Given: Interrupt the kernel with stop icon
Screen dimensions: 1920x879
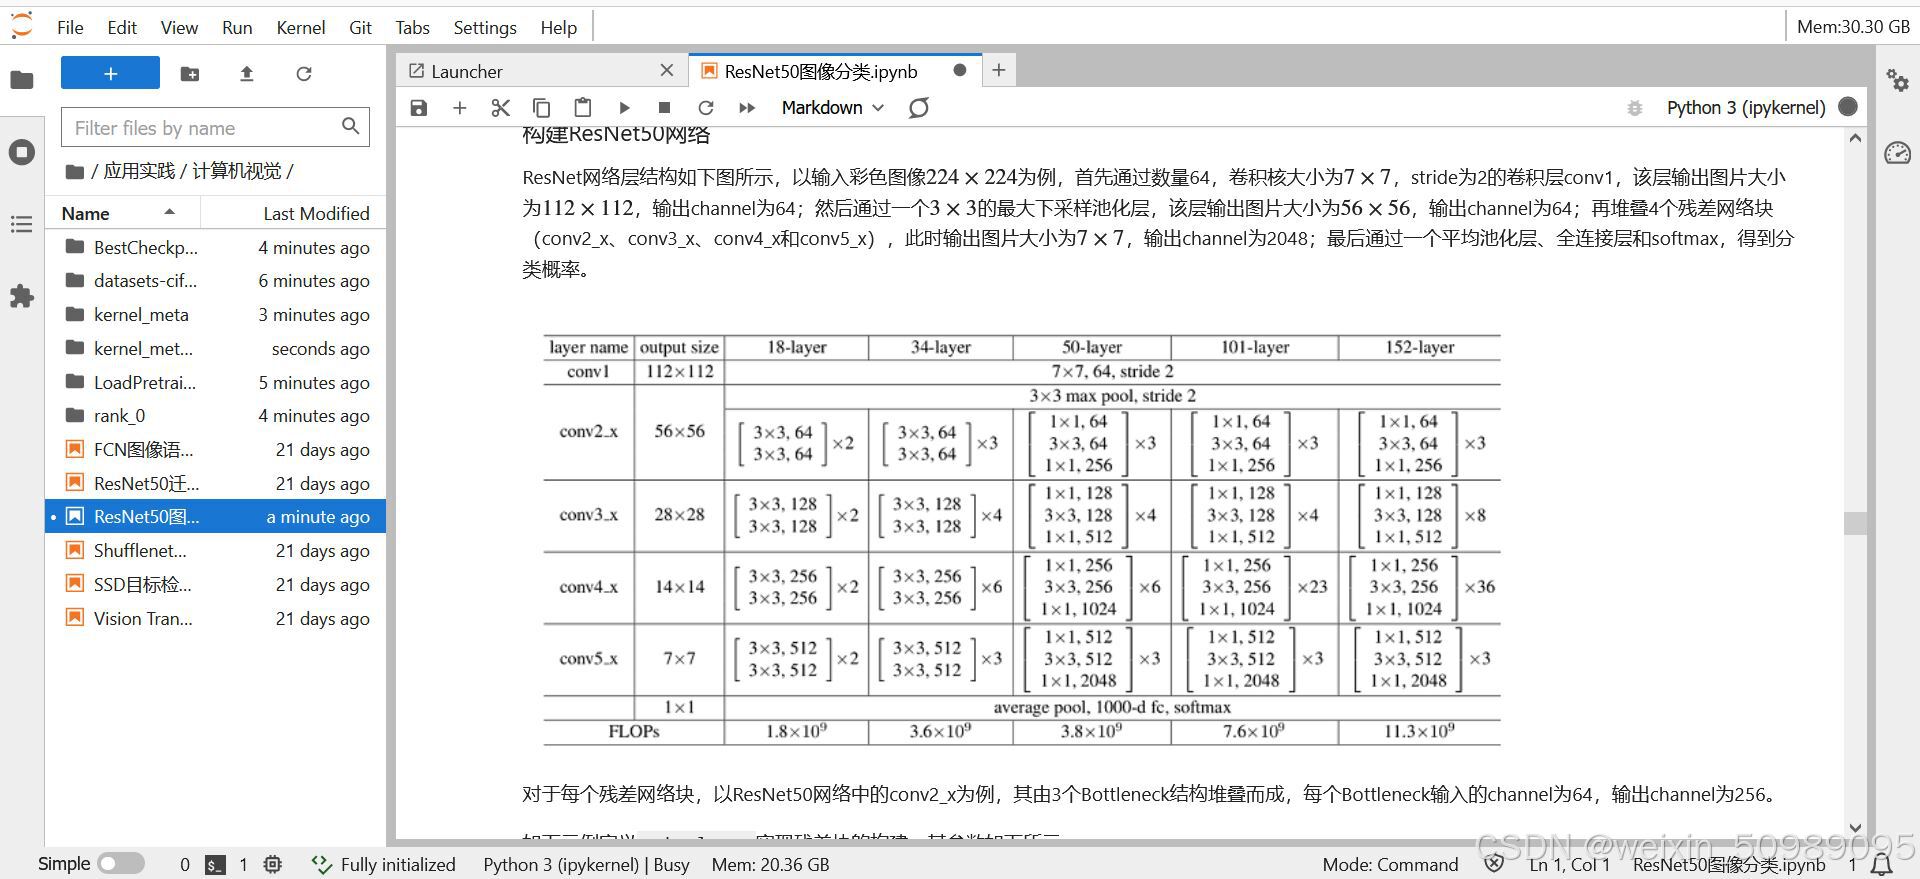Looking at the screenshot, I should tap(664, 107).
